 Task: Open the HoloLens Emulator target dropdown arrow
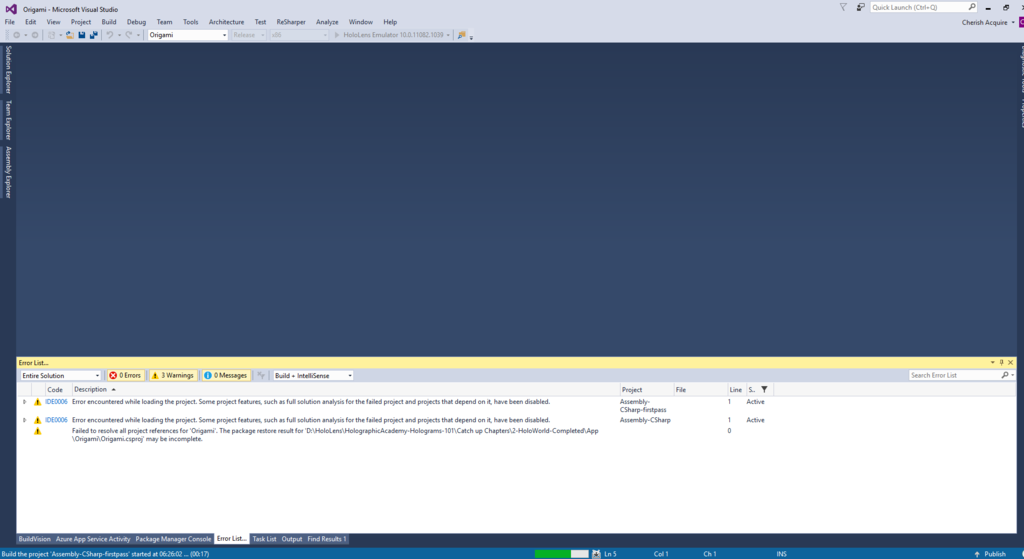point(448,35)
